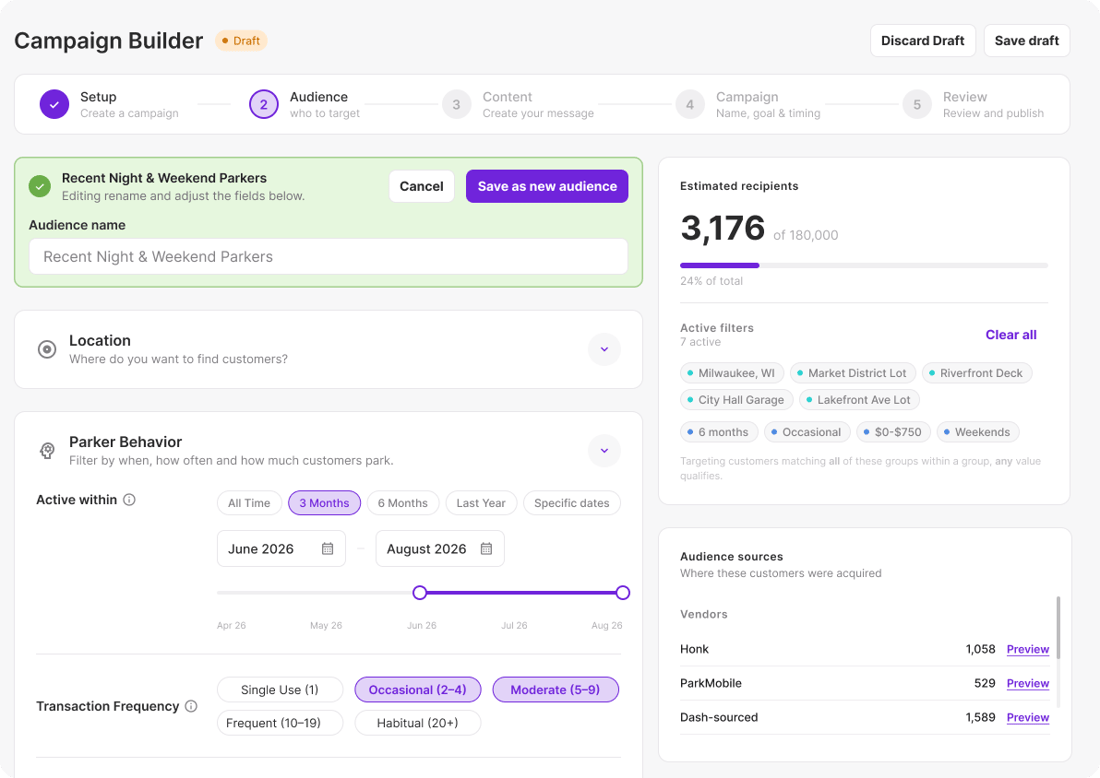
Task: Select the 6 Months filter pill
Action: [x=403, y=503]
